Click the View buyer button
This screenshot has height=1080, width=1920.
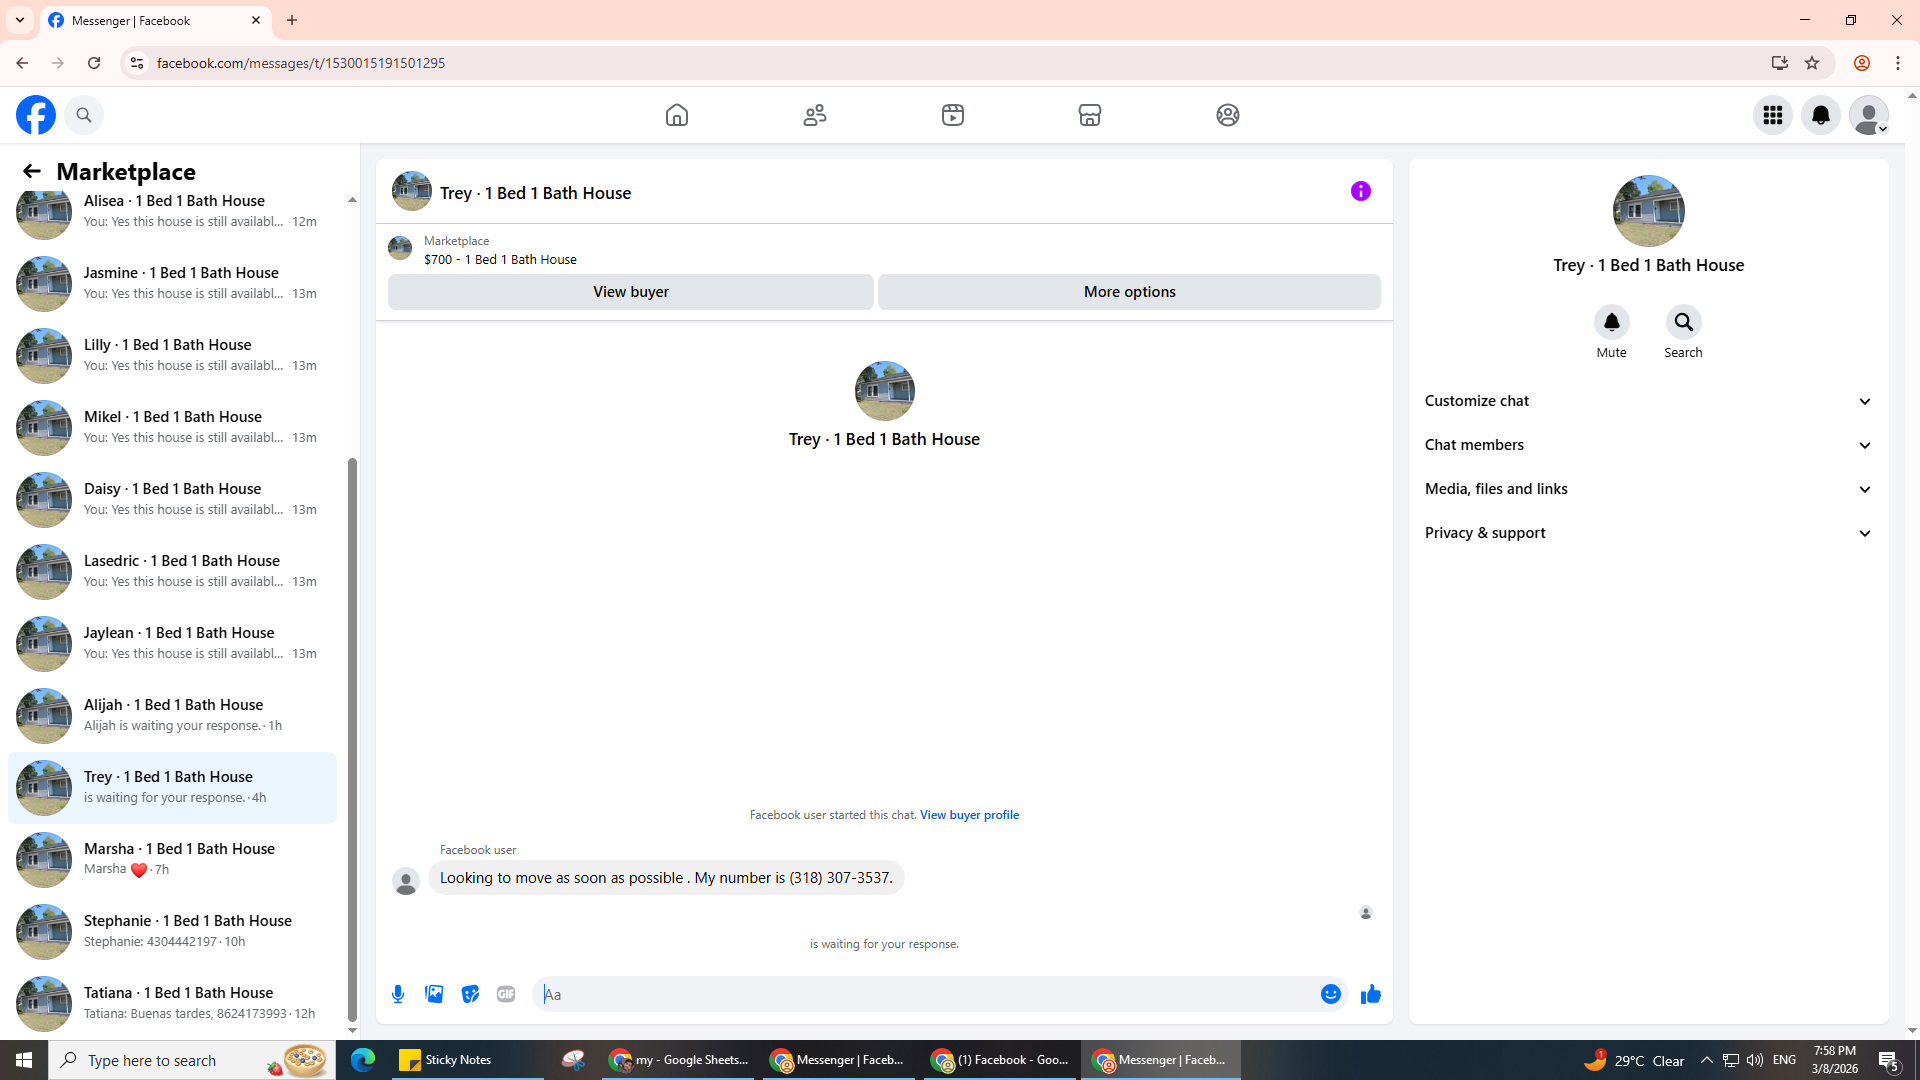point(630,292)
